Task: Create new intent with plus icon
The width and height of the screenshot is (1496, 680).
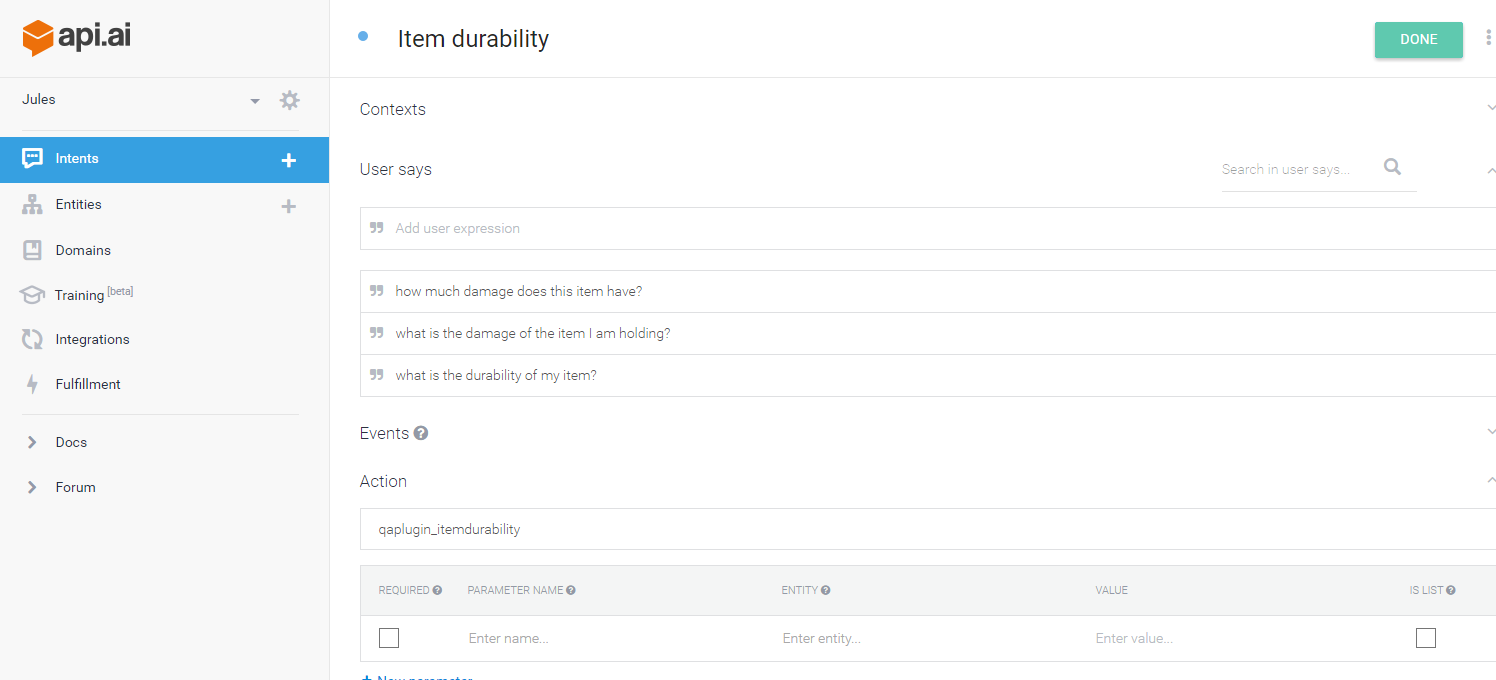Action: point(288,160)
